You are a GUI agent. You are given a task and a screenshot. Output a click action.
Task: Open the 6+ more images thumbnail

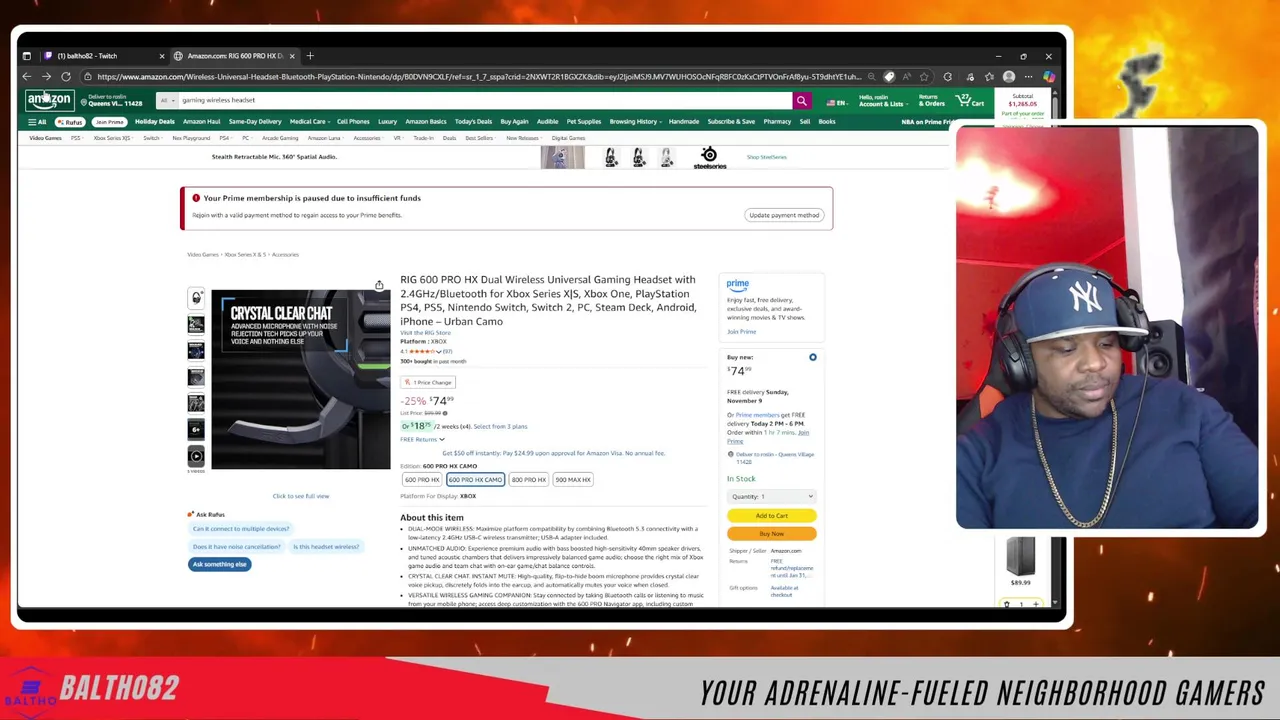tap(196, 429)
